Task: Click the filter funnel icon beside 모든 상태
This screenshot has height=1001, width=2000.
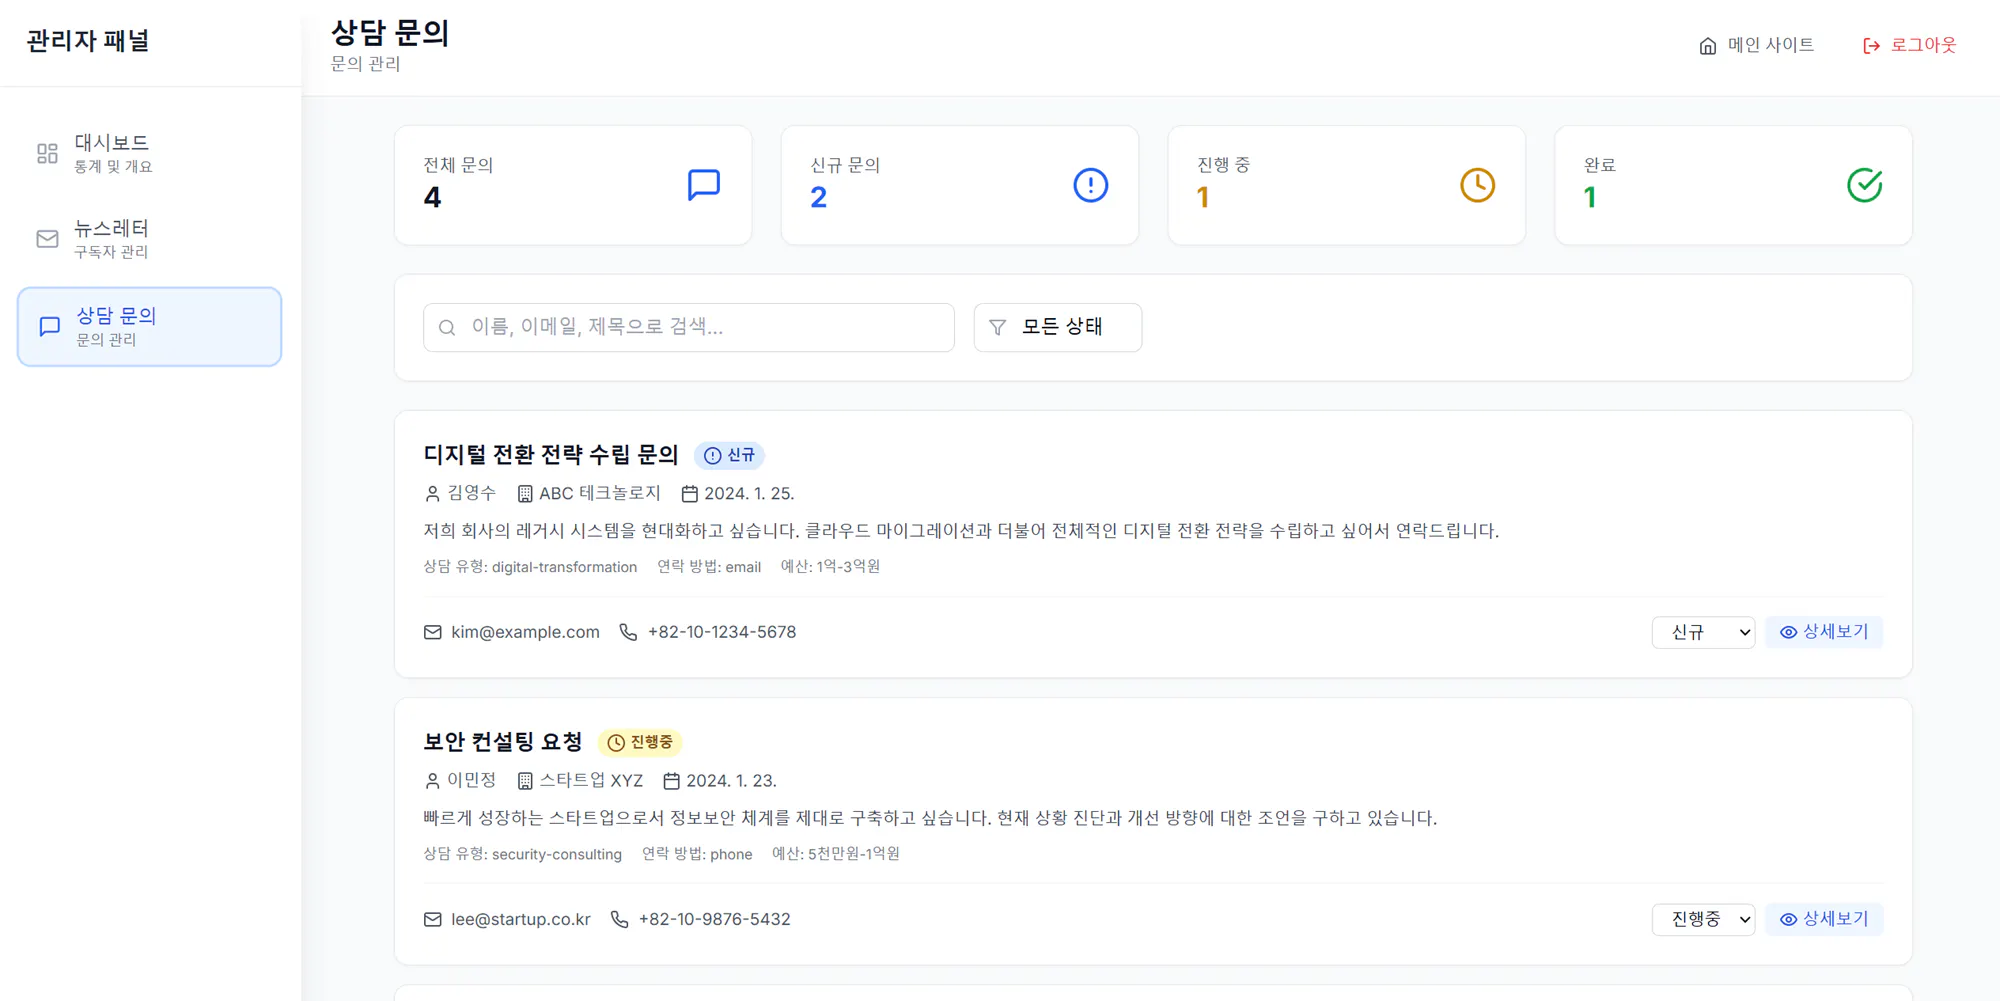Action: click(x=997, y=327)
